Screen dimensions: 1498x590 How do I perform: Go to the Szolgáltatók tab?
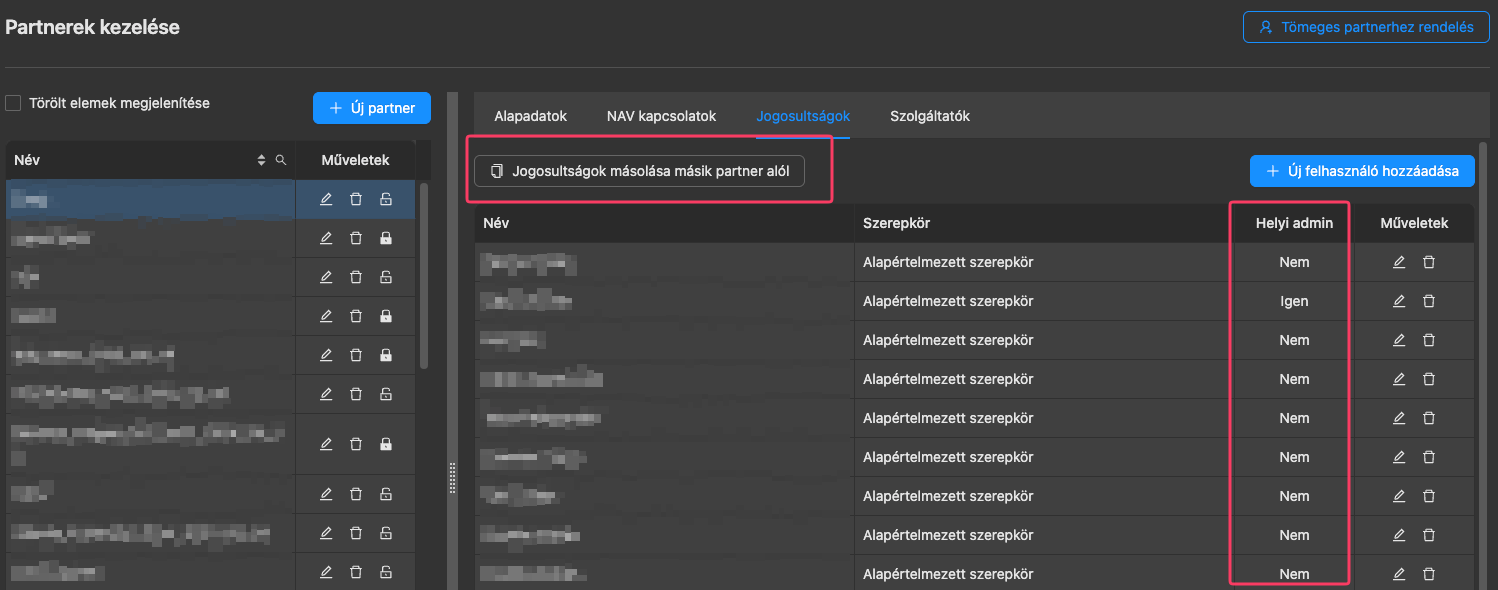pos(930,116)
